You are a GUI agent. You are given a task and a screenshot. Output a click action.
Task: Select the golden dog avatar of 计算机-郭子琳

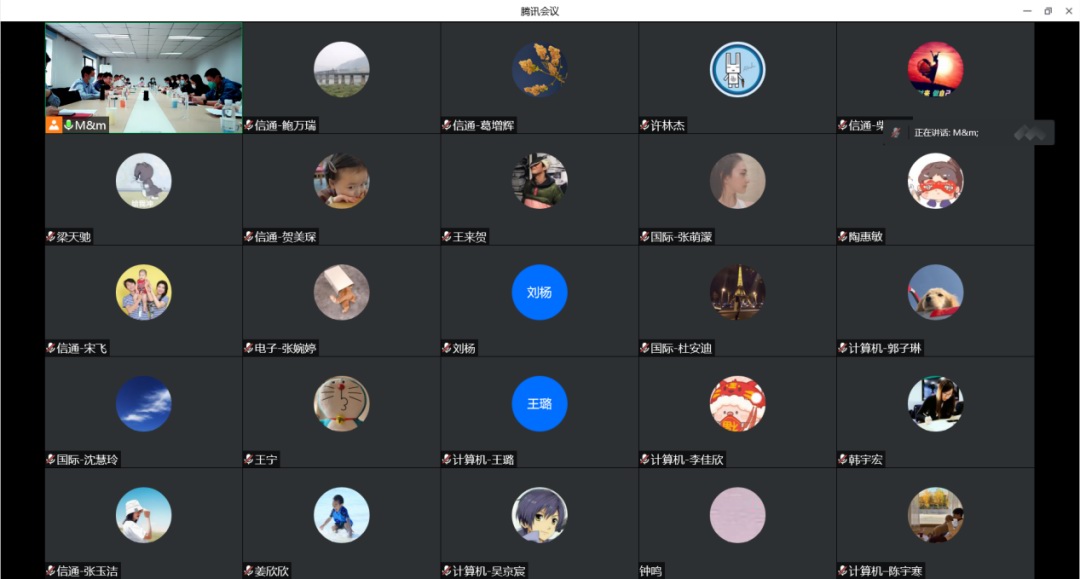coord(935,292)
